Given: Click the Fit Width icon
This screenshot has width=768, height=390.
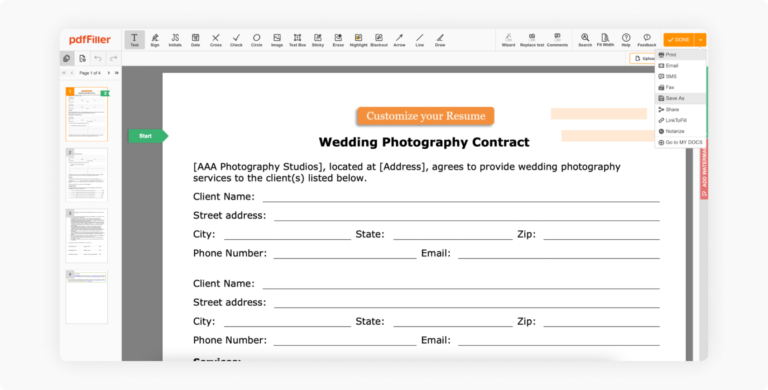Looking at the screenshot, I should 605,40.
